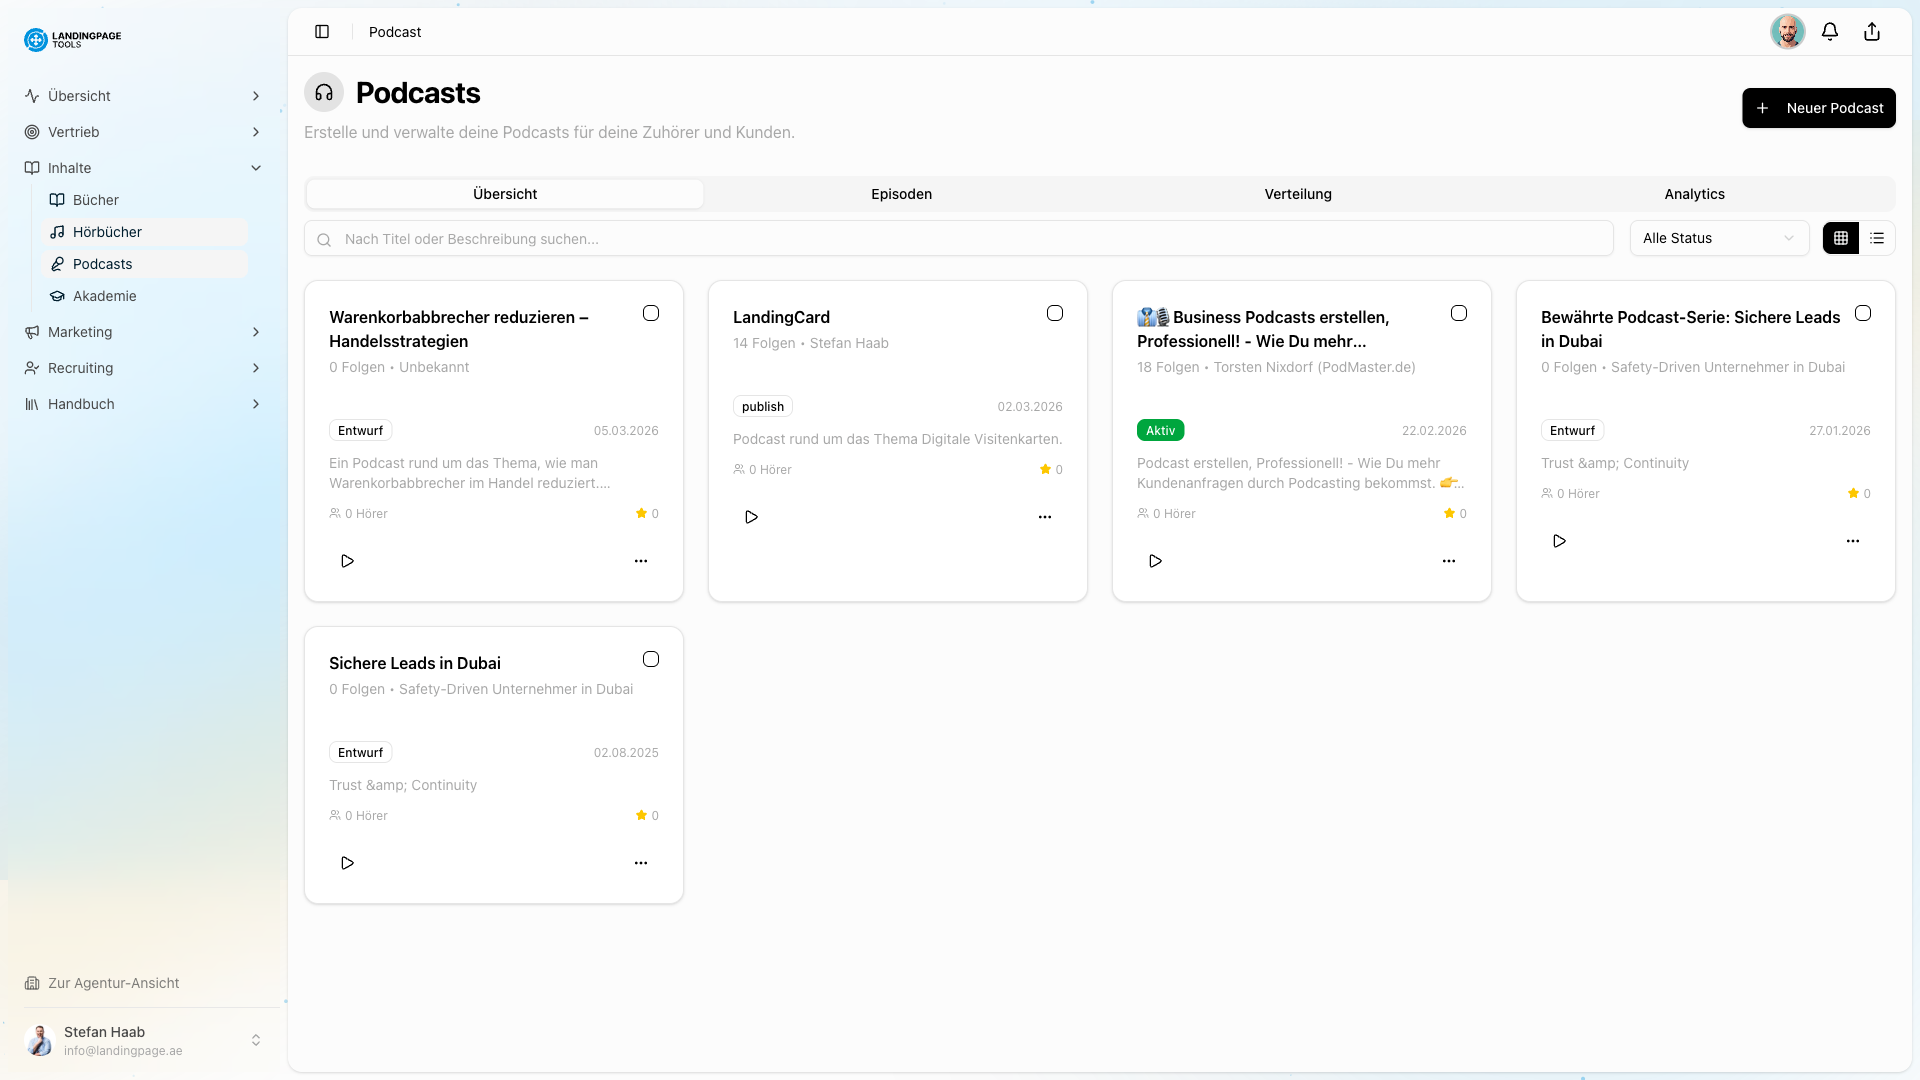Toggle the sidebar collapse icon
This screenshot has width=1920, height=1080.
(322, 31)
